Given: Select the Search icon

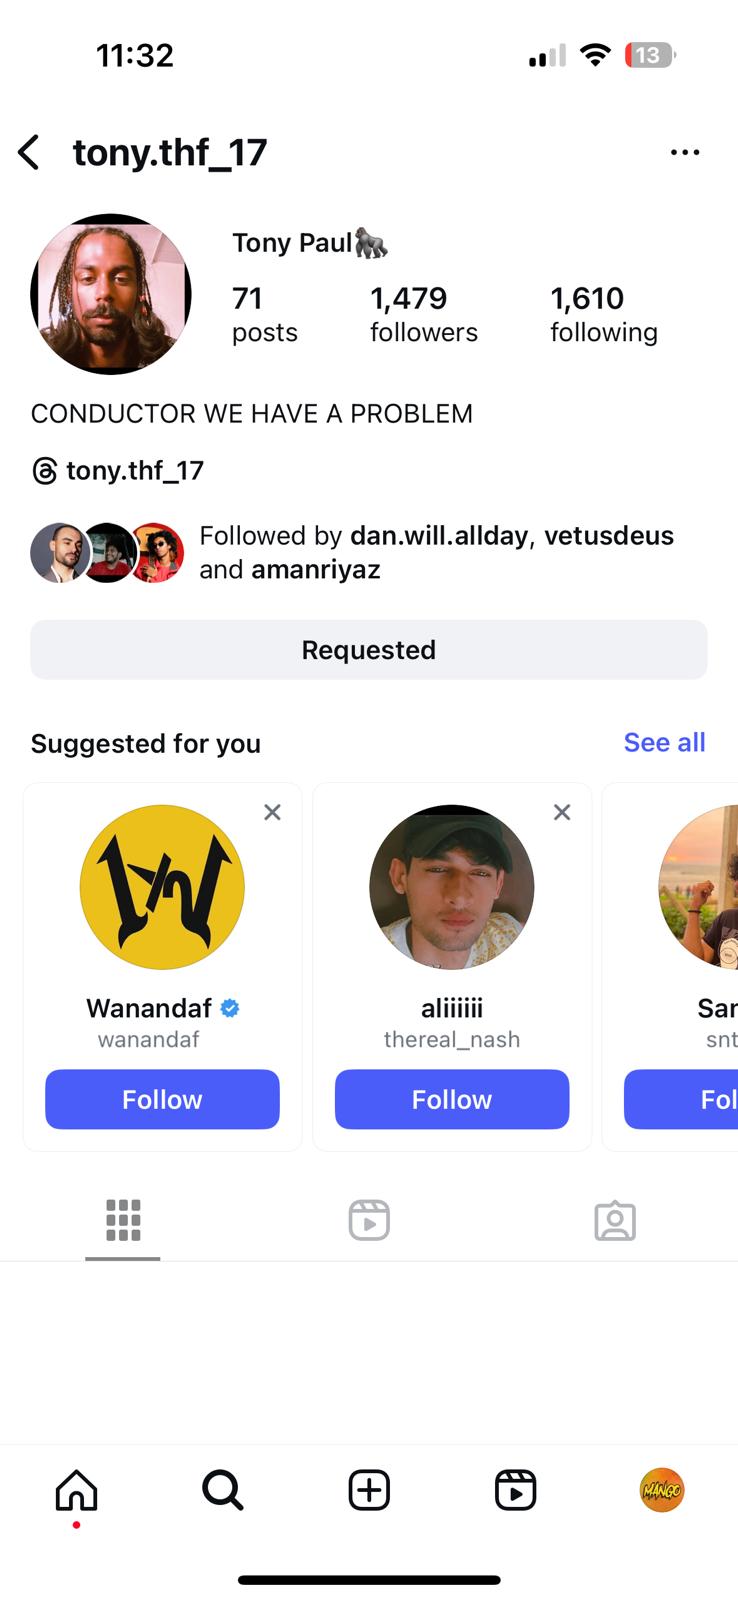Looking at the screenshot, I should (221, 1489).
